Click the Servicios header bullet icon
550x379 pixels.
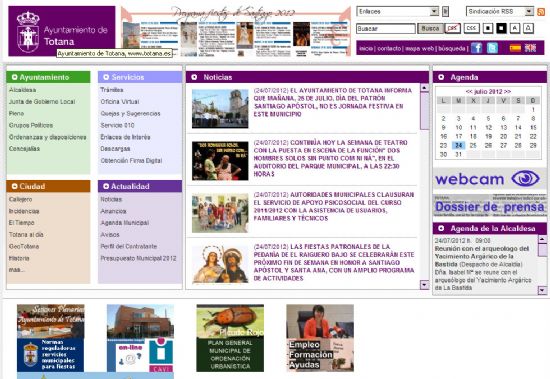106,77
